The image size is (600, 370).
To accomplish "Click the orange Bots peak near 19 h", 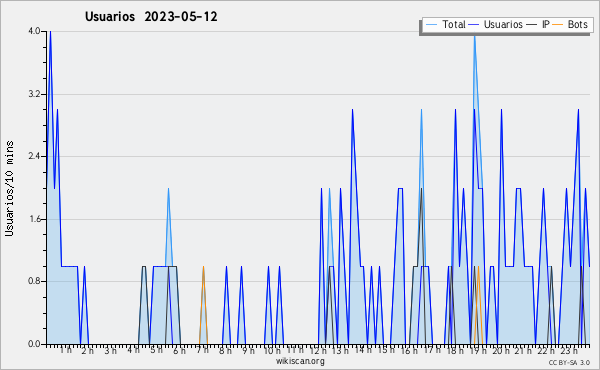I will [478, 267].
